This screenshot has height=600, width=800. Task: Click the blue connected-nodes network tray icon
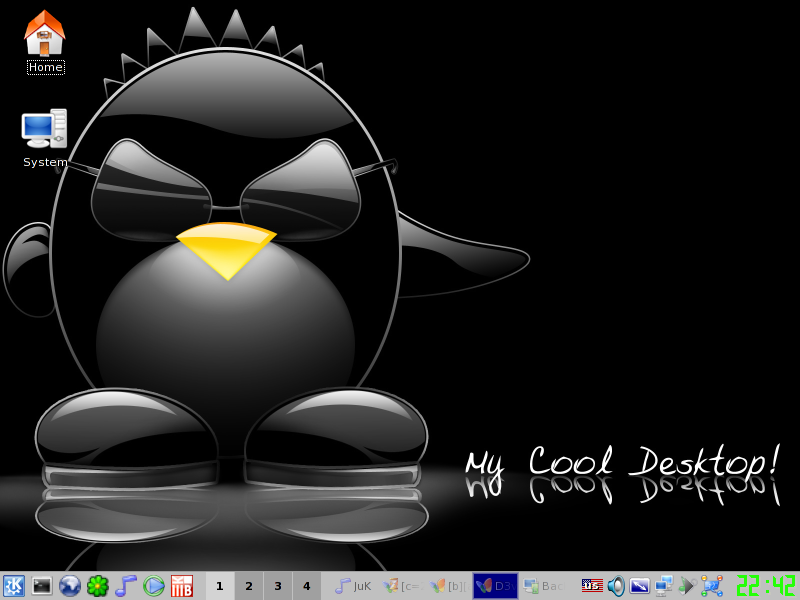coord(712,586)
